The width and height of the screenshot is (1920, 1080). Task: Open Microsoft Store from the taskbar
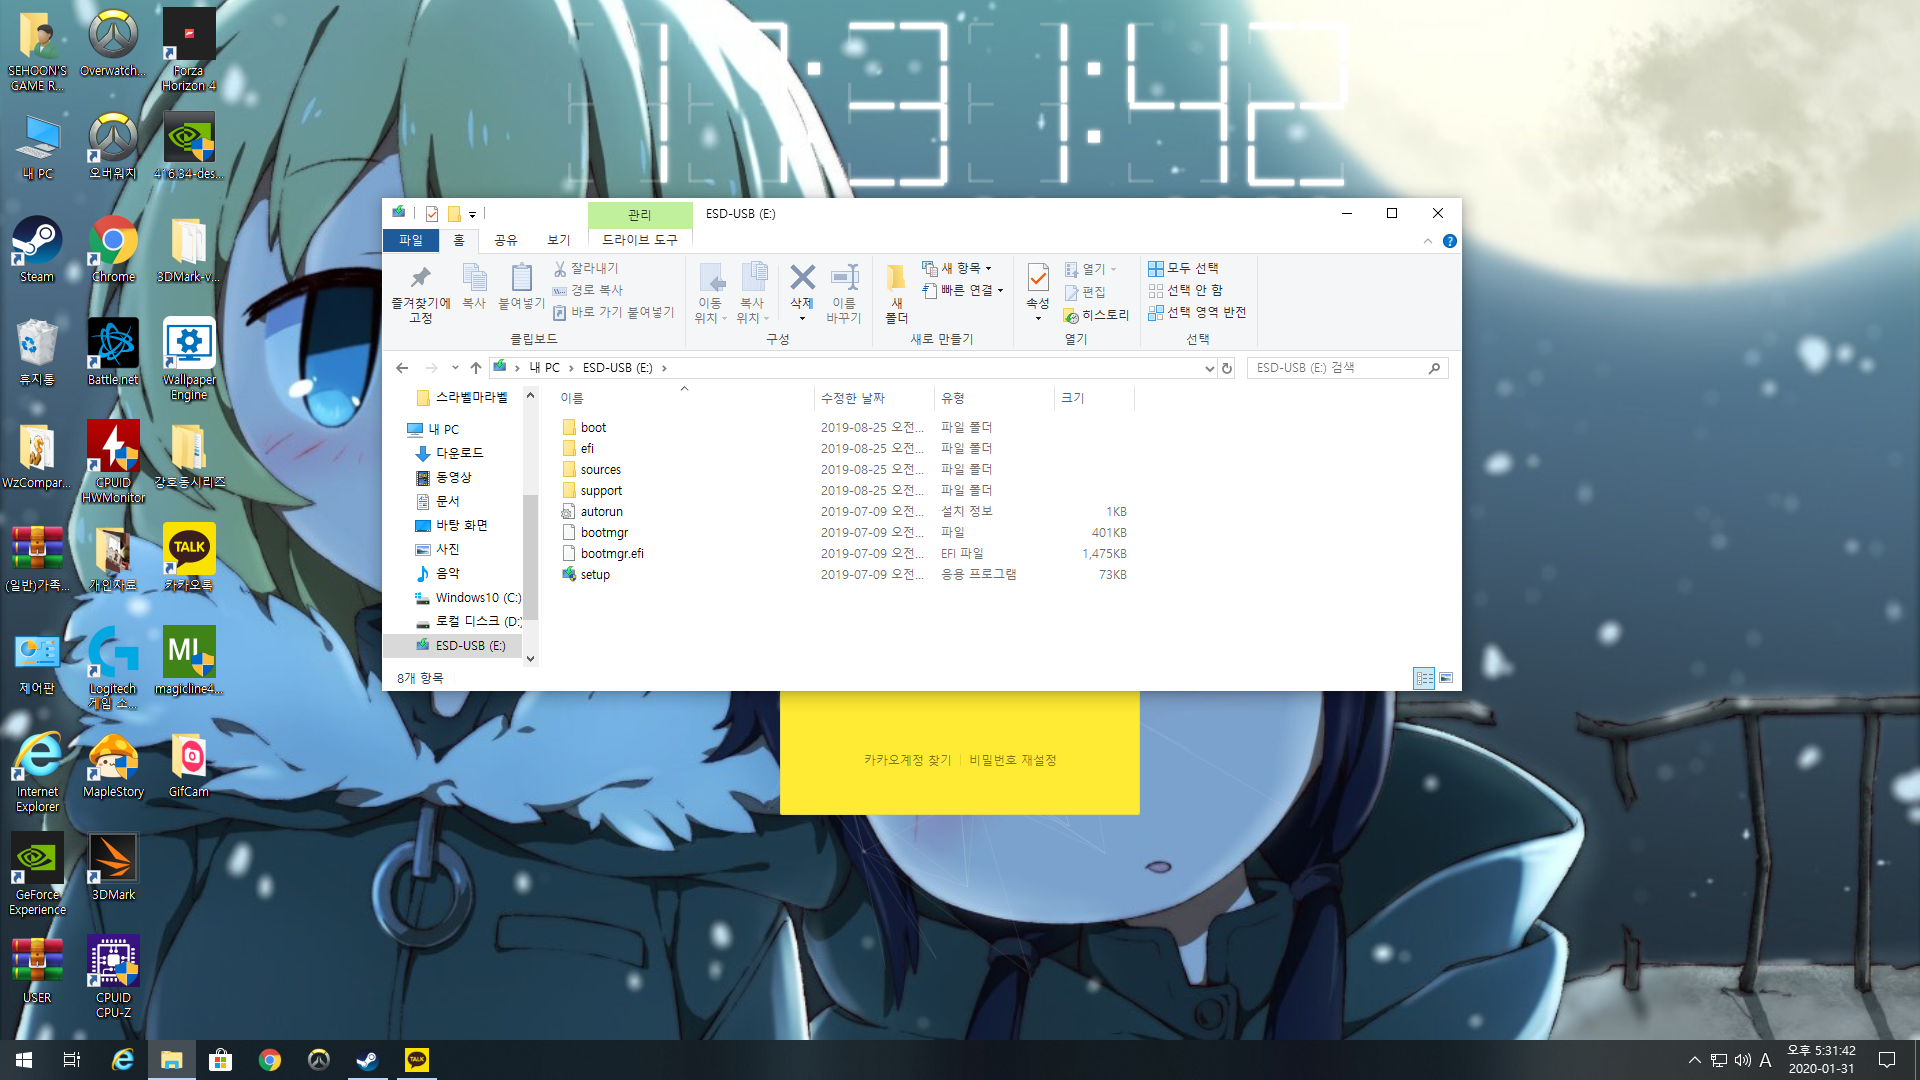pos(220,1060)
